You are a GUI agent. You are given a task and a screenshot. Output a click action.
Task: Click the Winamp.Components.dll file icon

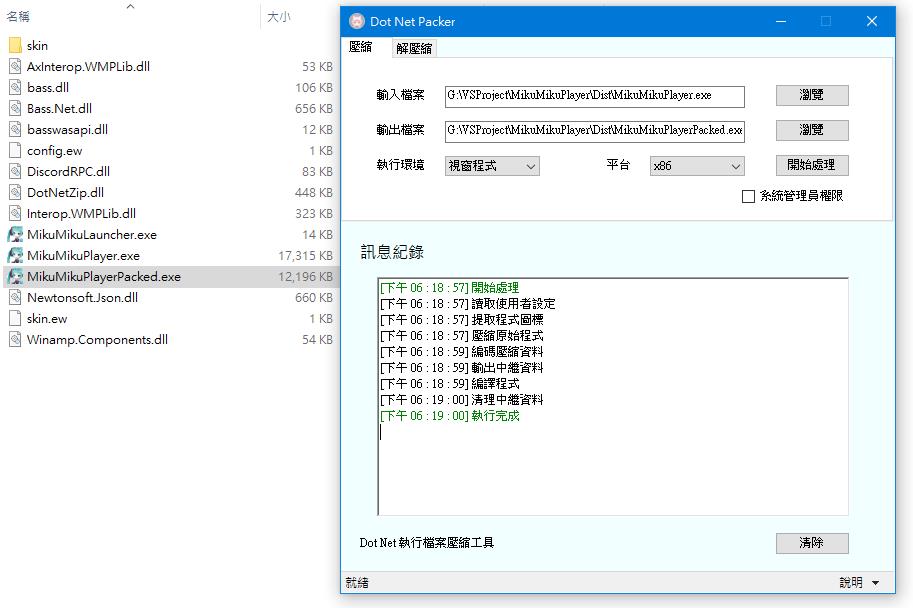tap(15, 340)
